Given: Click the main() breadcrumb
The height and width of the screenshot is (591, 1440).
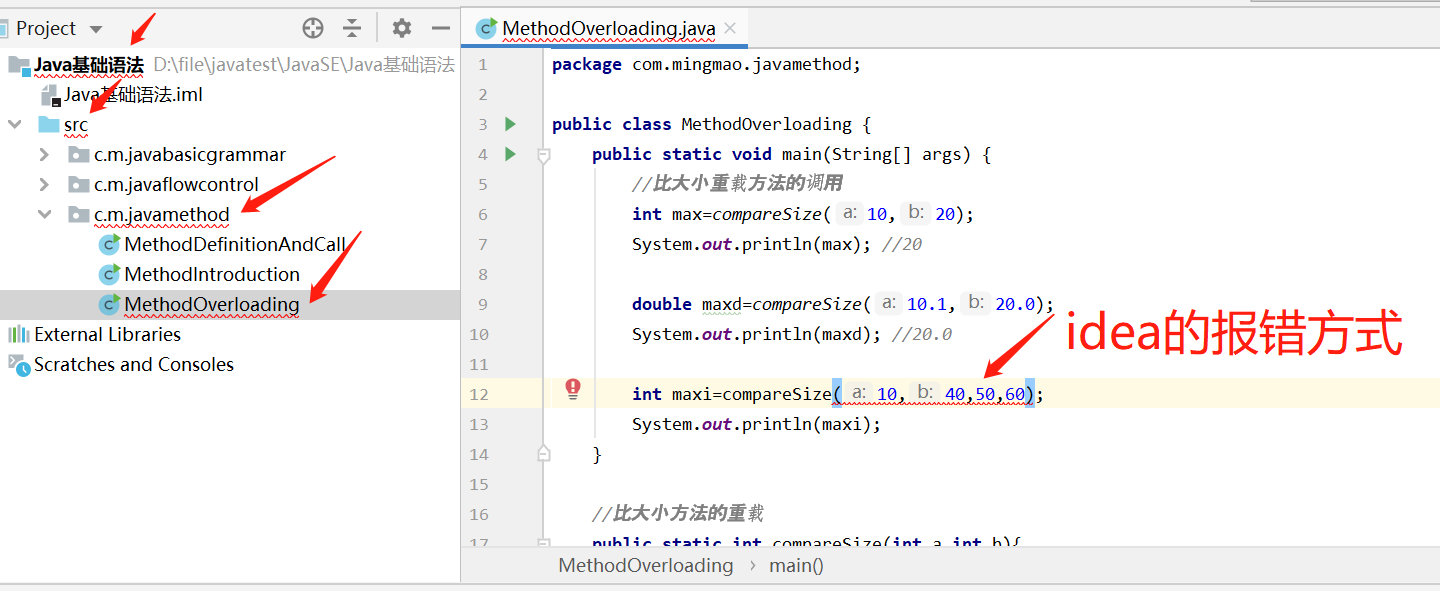Looking at the screenshot, I should 797,566.
